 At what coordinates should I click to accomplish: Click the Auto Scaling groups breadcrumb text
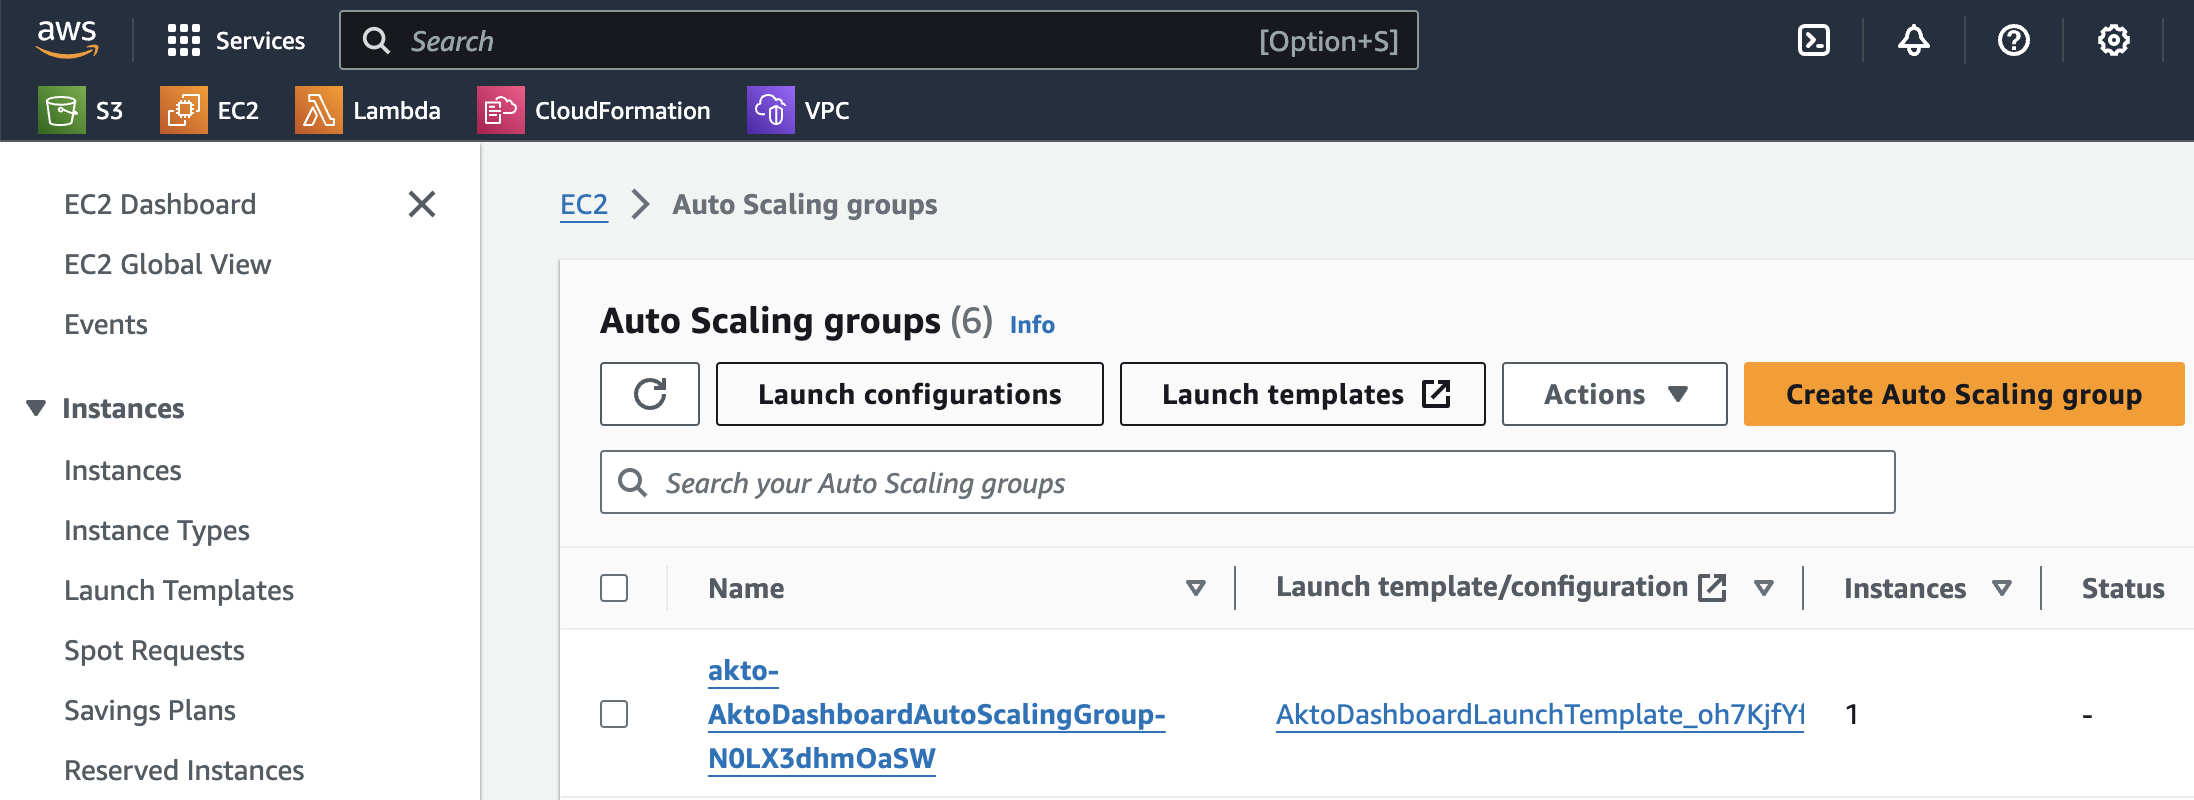[805, 204]
